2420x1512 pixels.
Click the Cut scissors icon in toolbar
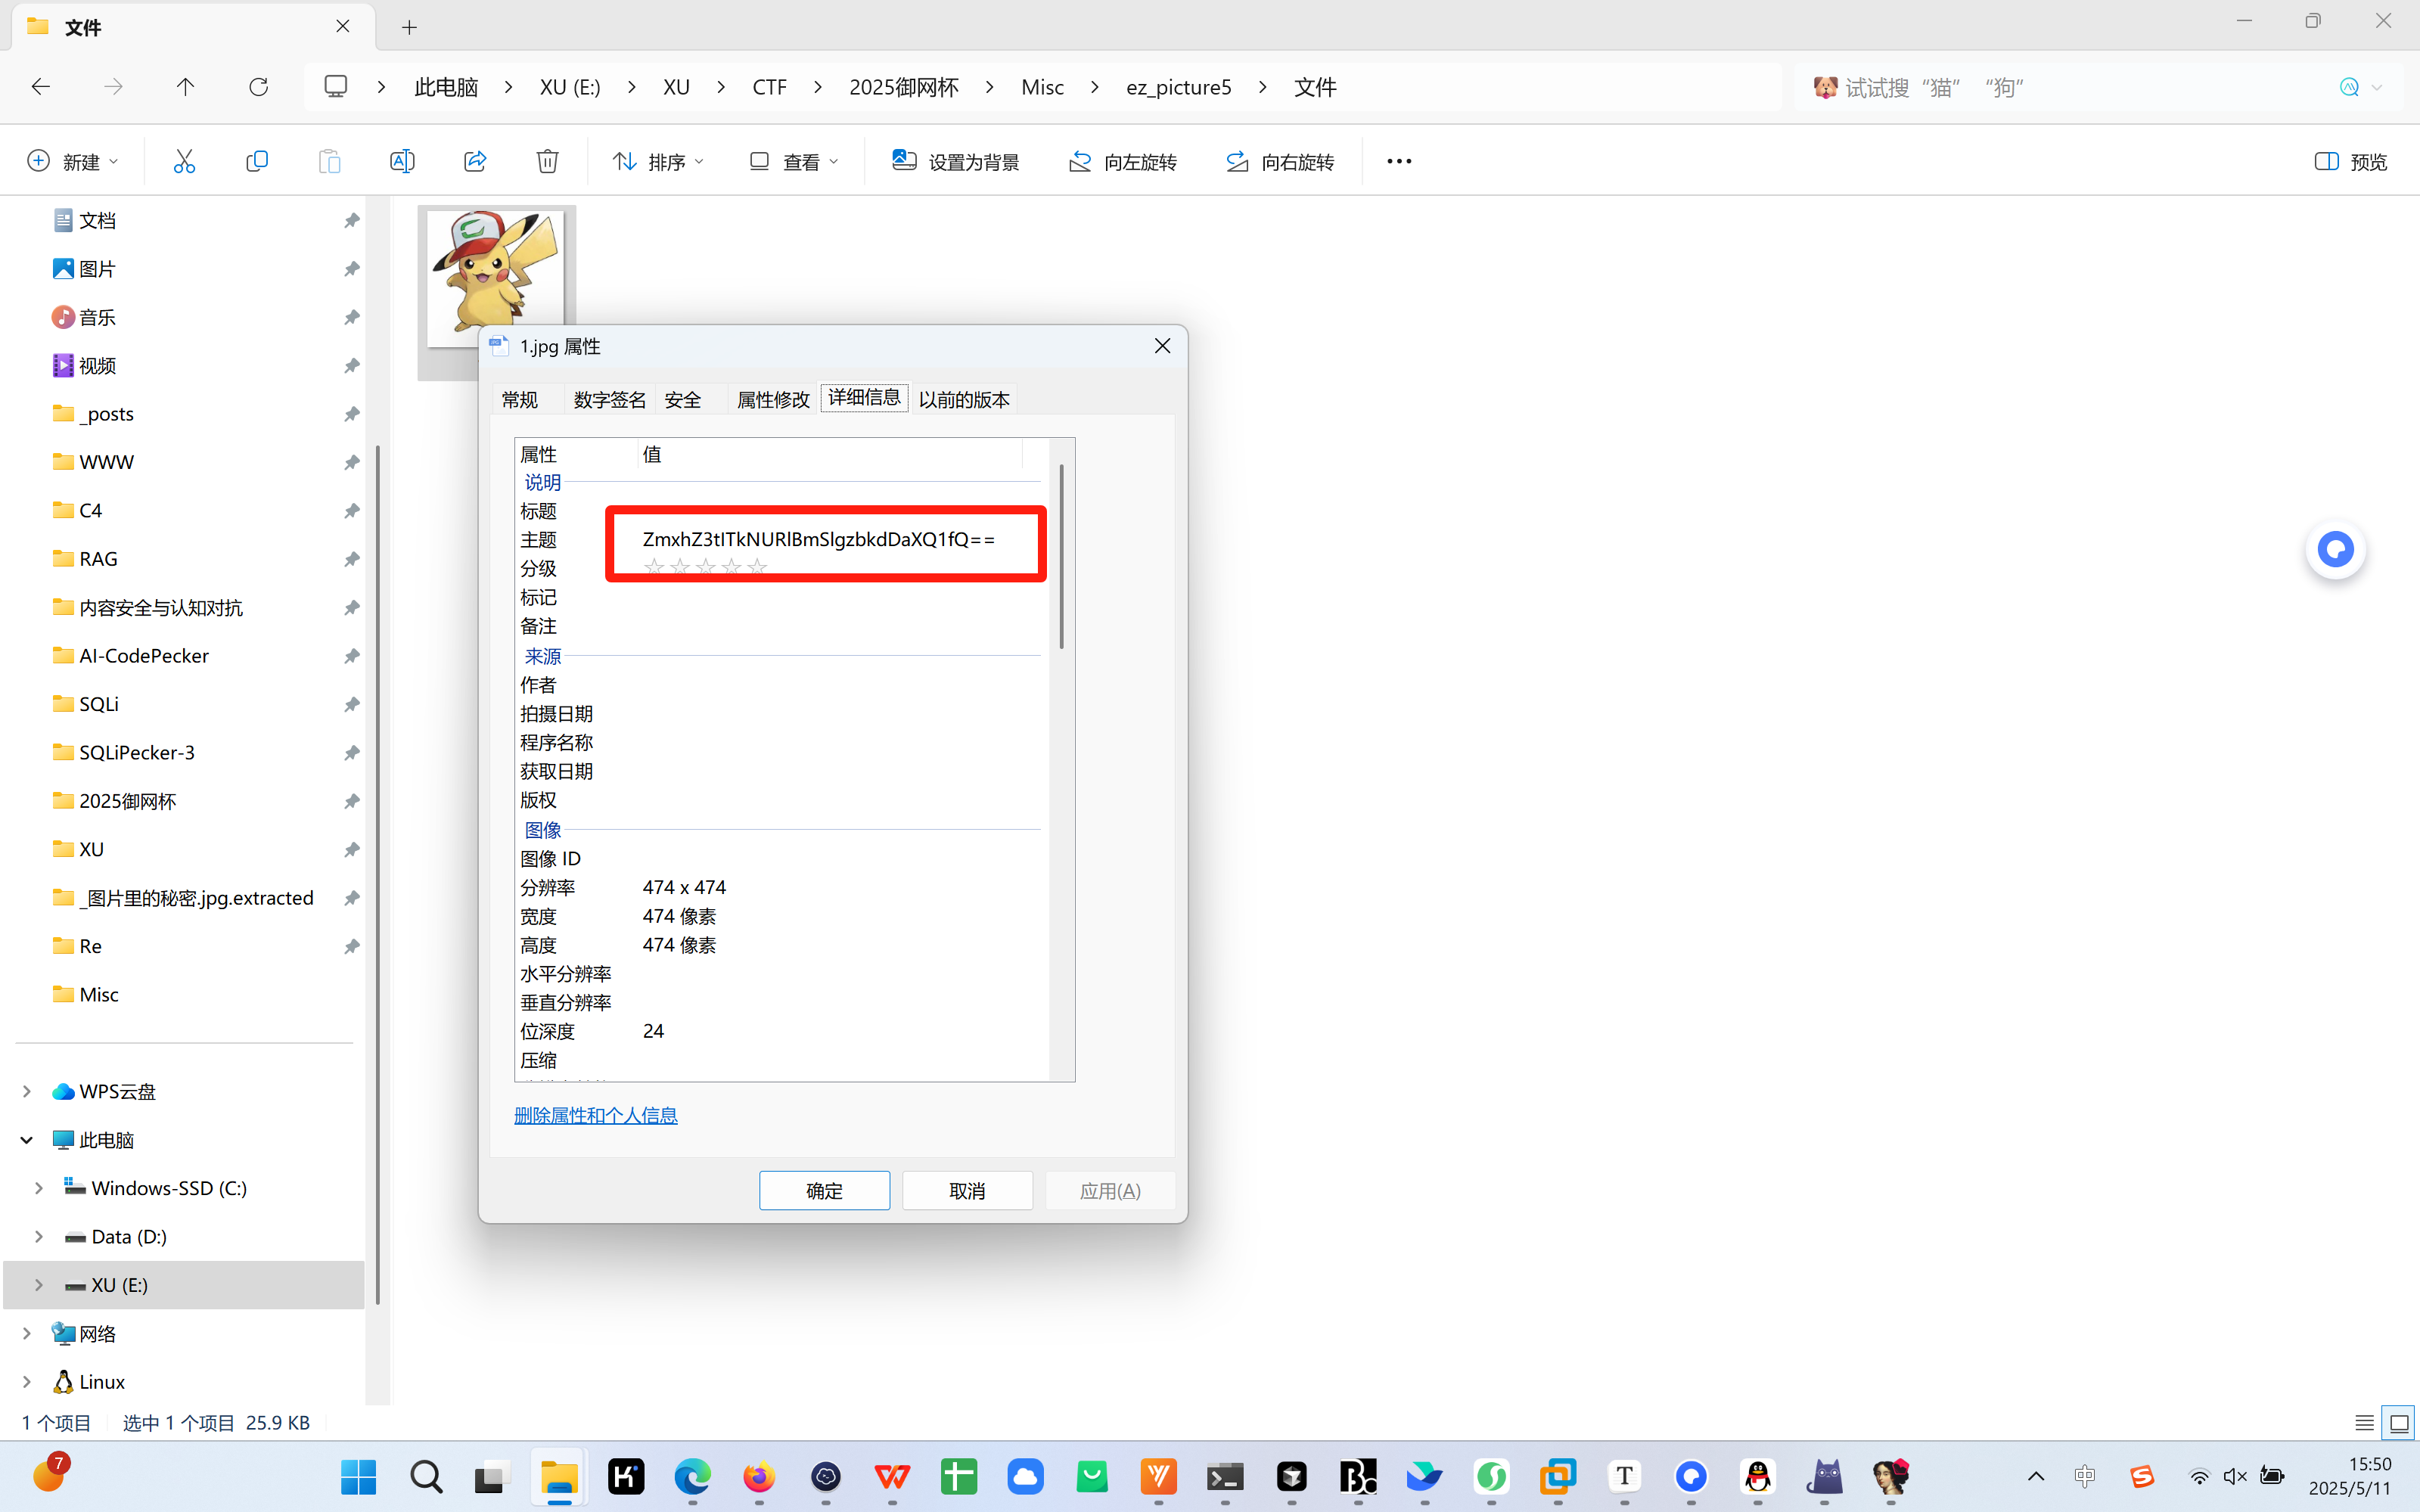click(x=184, y=161)
